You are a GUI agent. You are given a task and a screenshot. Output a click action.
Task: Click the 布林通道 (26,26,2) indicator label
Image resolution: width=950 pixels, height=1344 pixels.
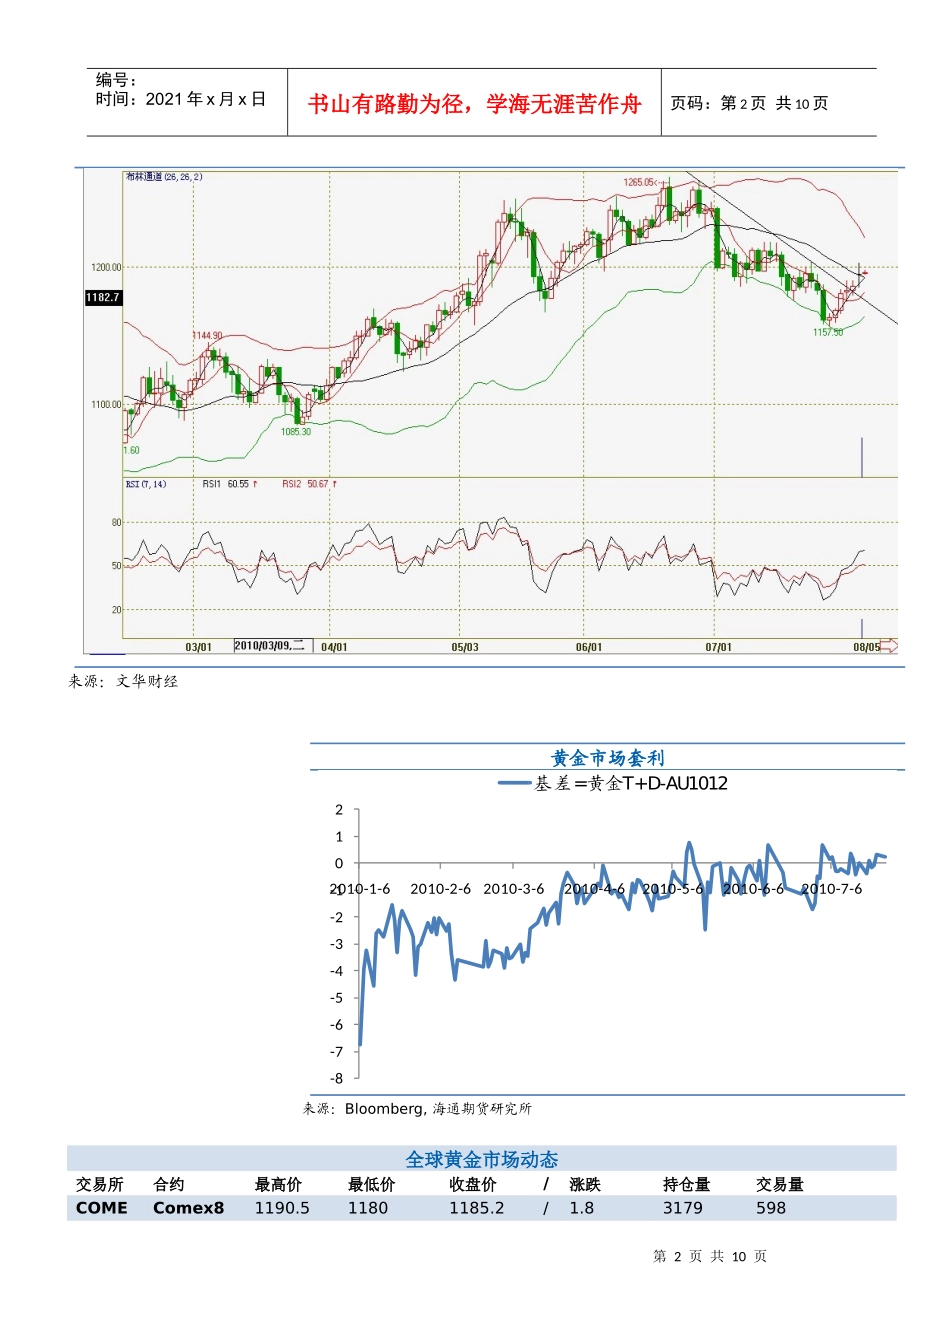tap(164, 177)
